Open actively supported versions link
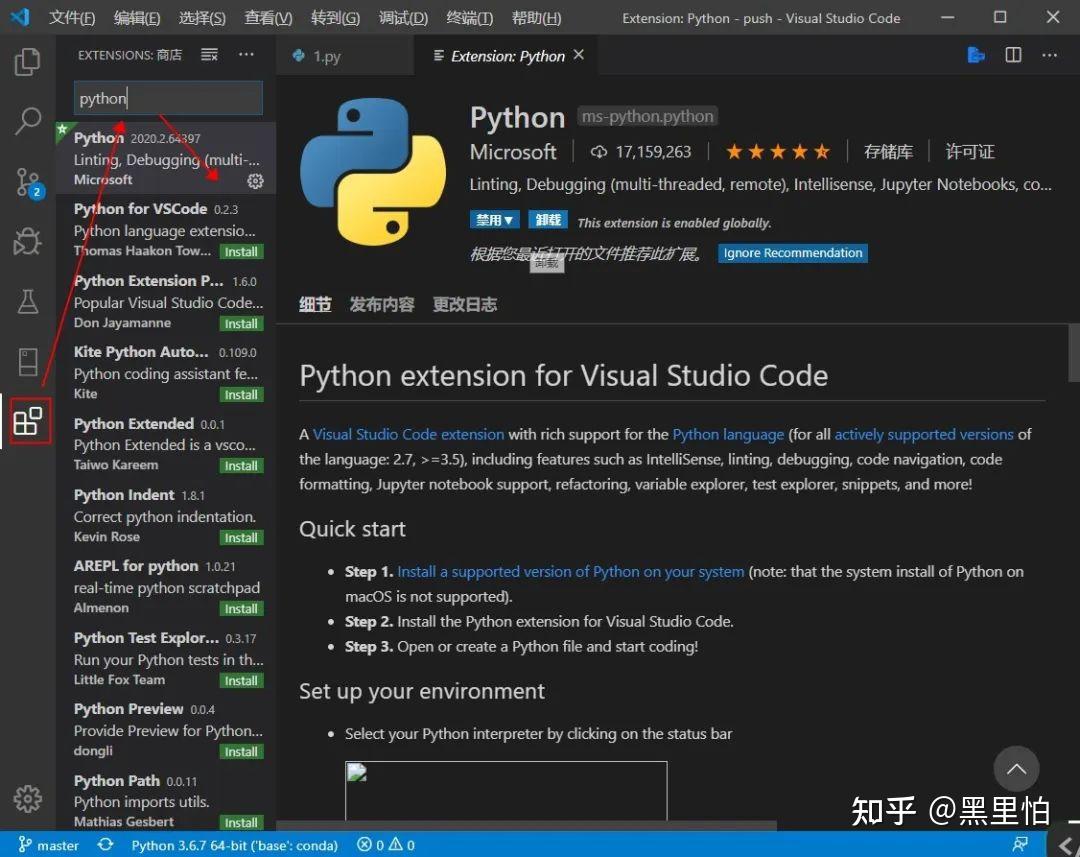The image size is (1080, 857). pos(924,434)
